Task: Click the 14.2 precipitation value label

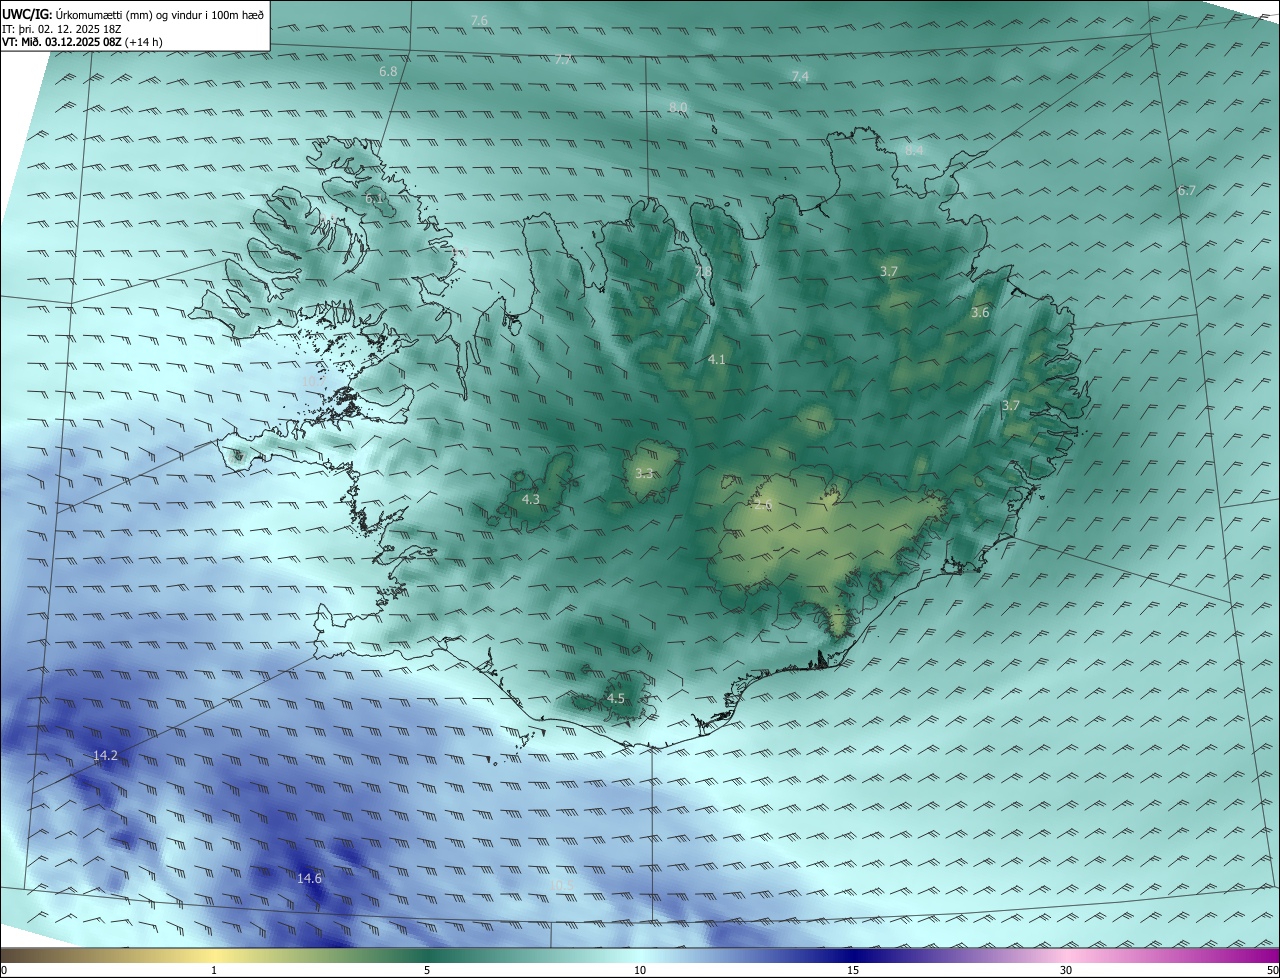Action: [105, 755]
